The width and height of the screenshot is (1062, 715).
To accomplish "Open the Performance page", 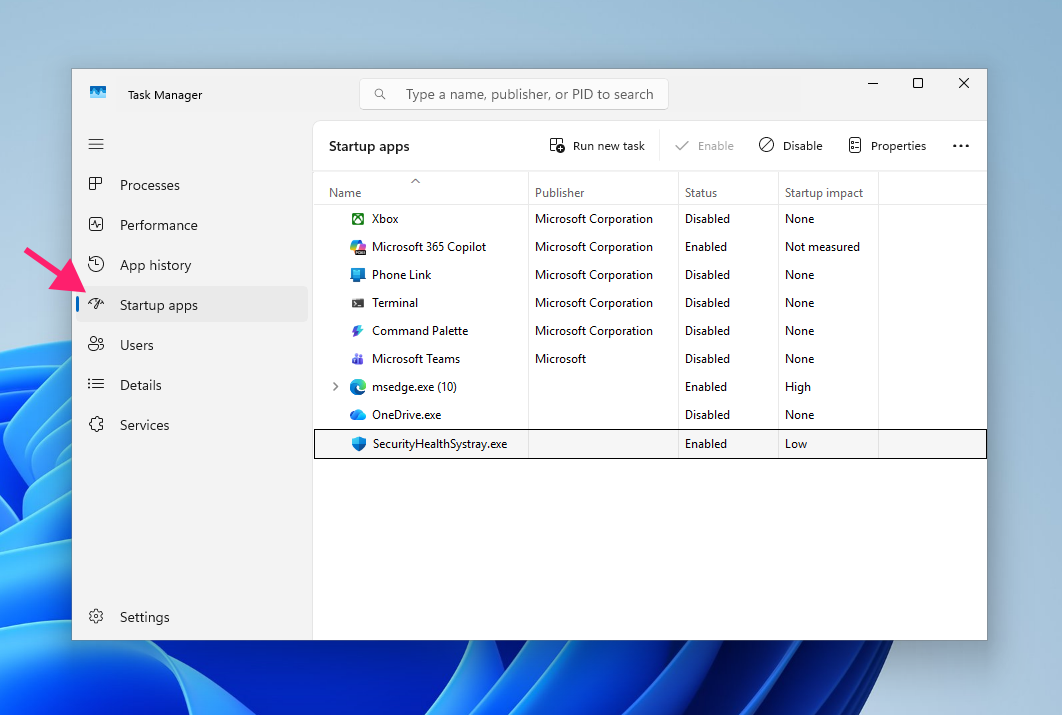I will (192, 225).
